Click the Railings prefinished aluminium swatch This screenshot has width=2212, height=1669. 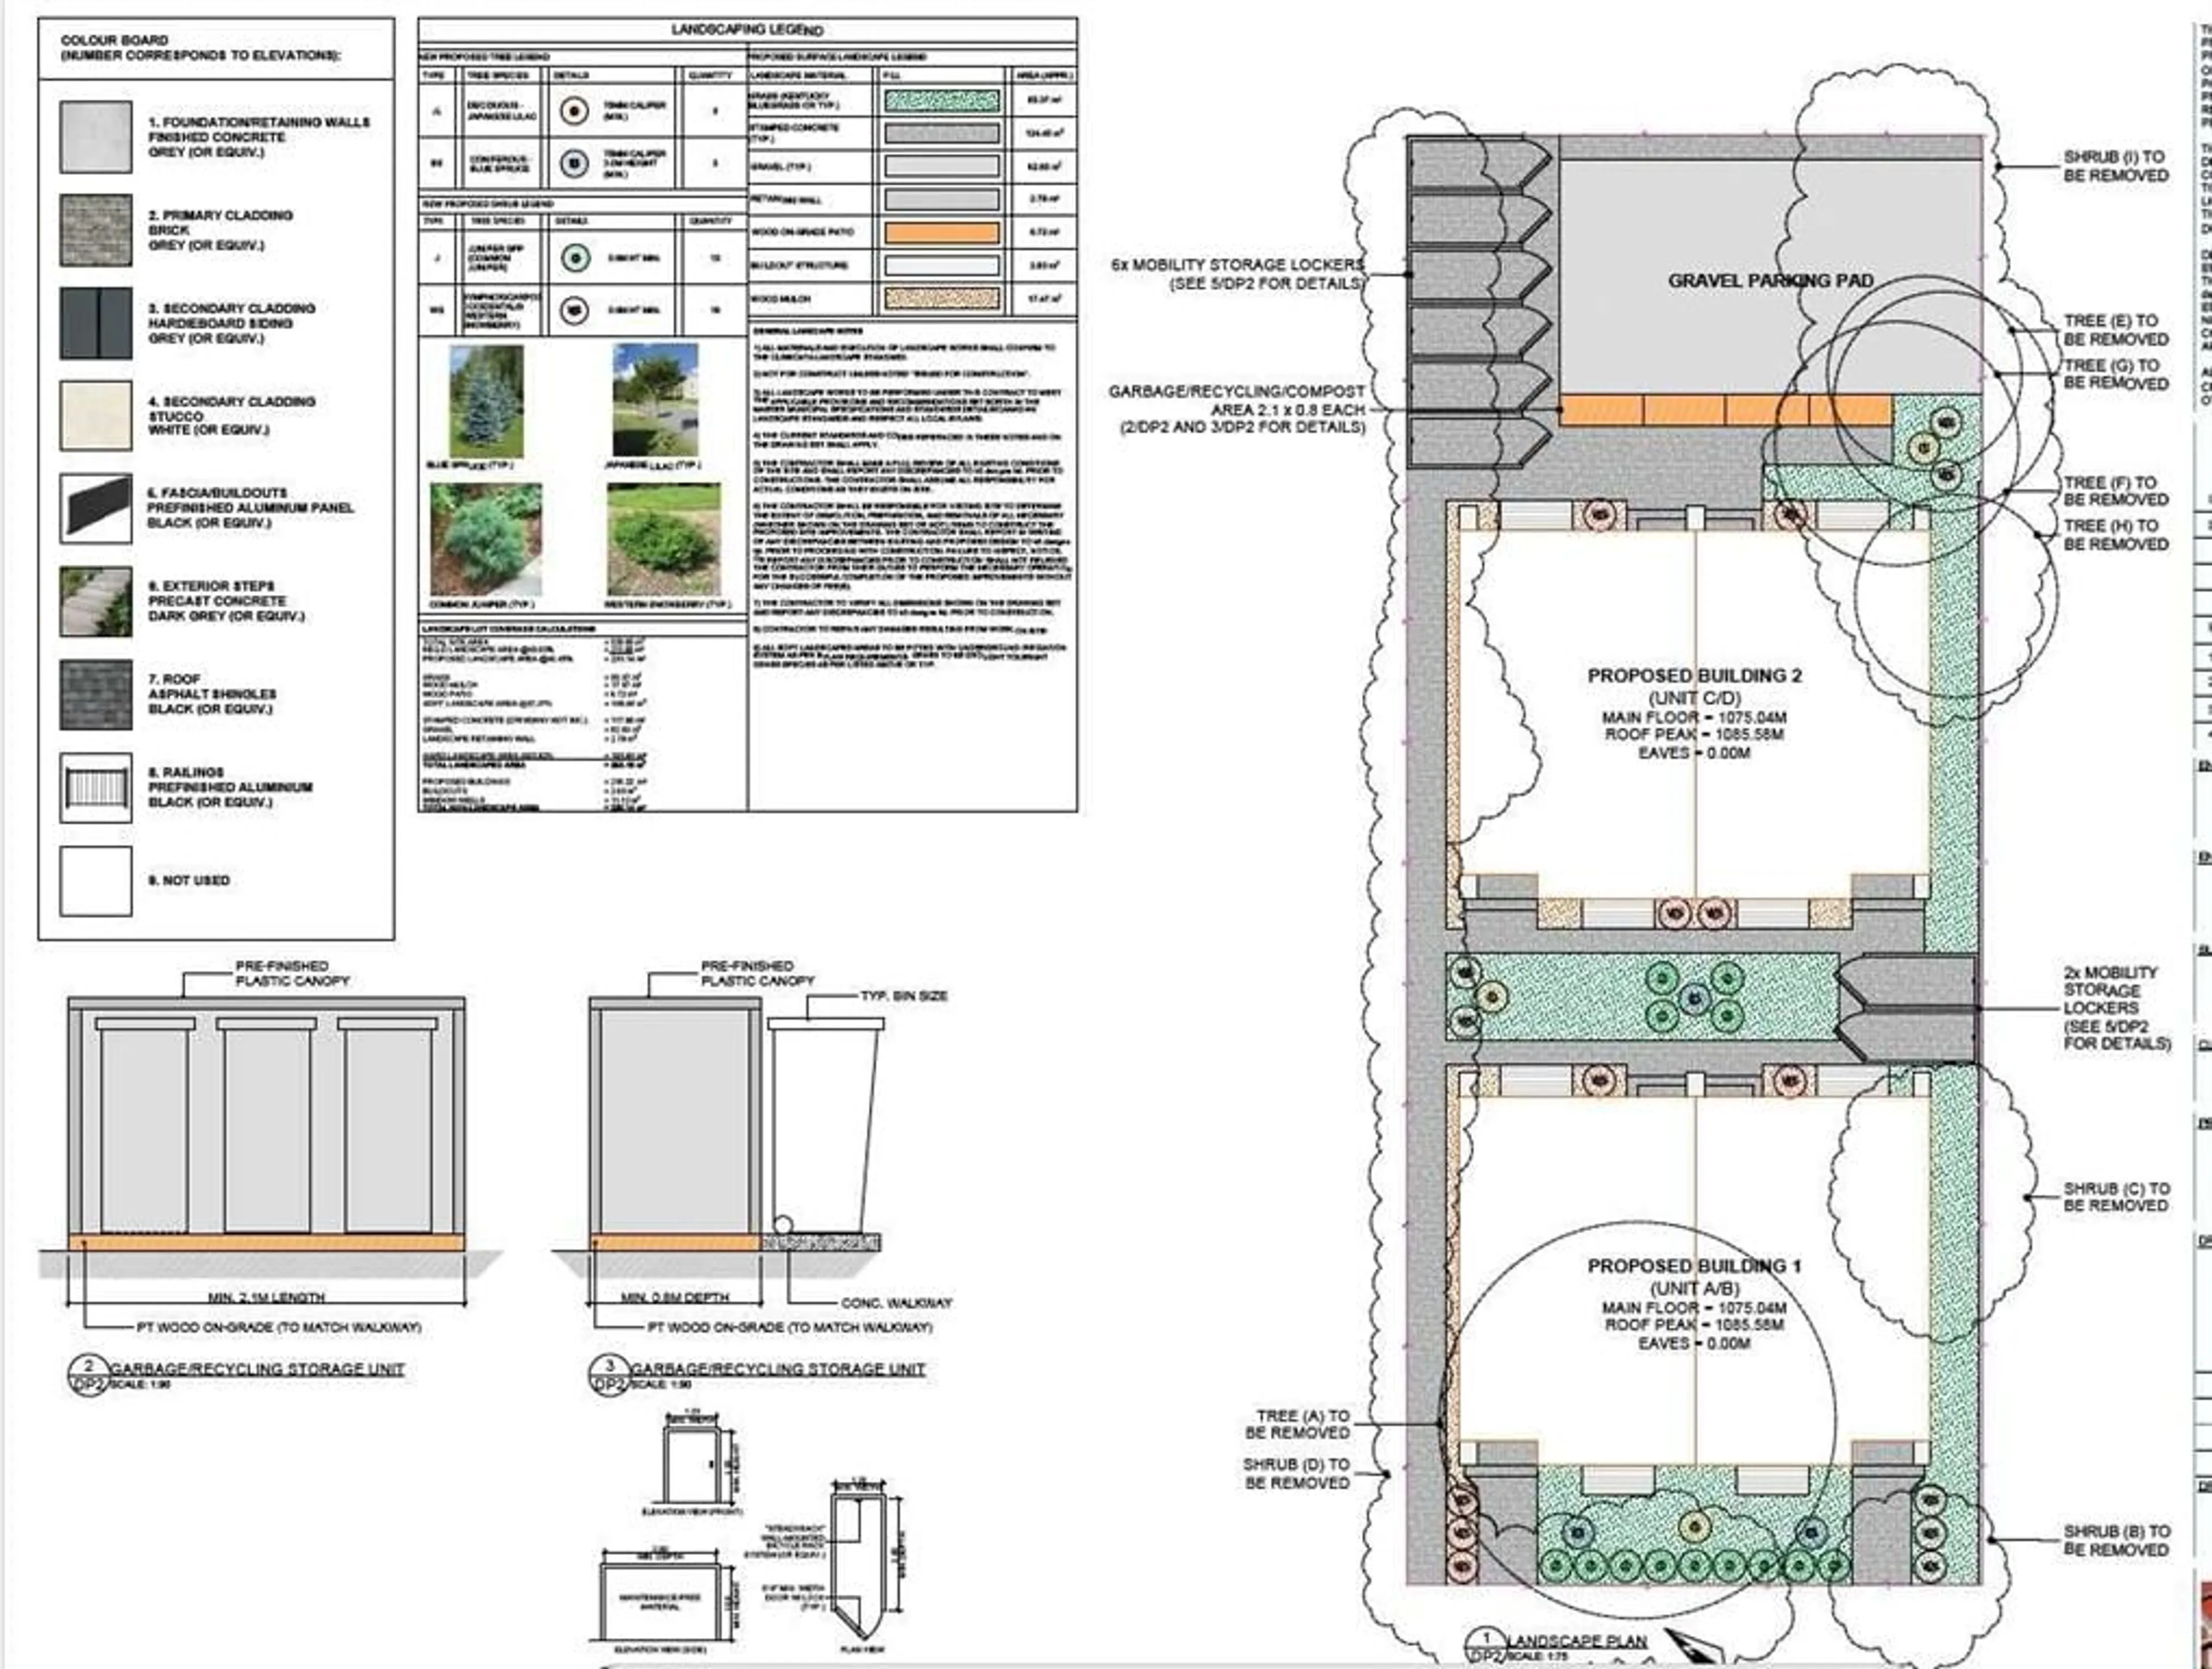(x=95, y=788)
